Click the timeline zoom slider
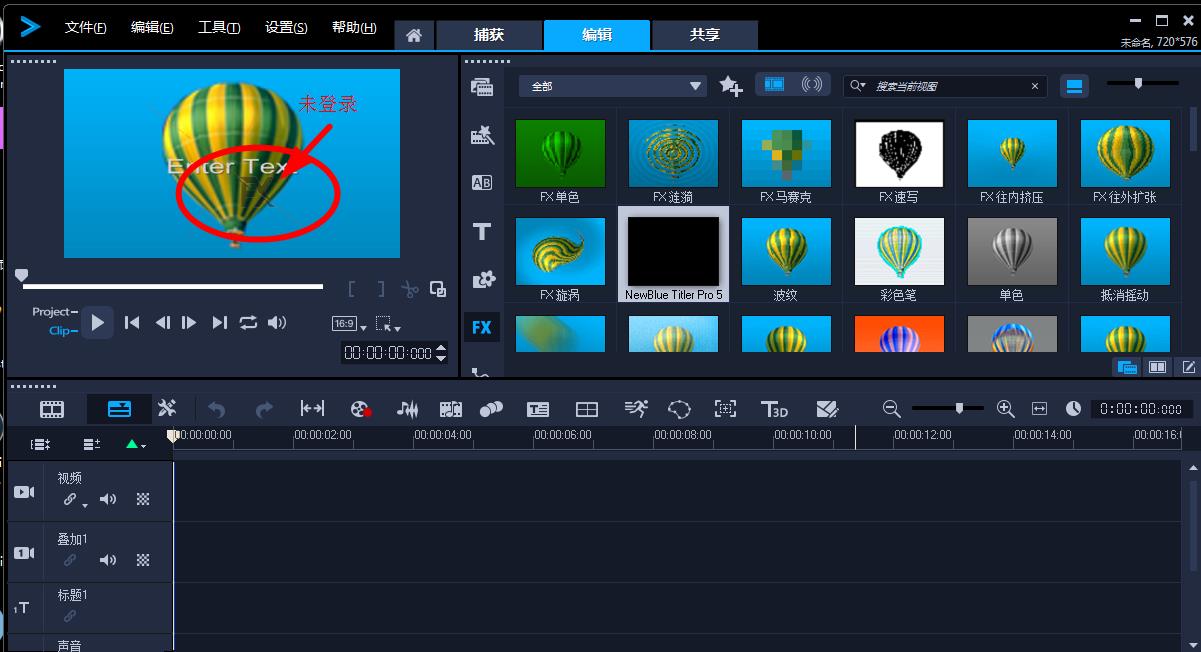 [x=959, y=408]
